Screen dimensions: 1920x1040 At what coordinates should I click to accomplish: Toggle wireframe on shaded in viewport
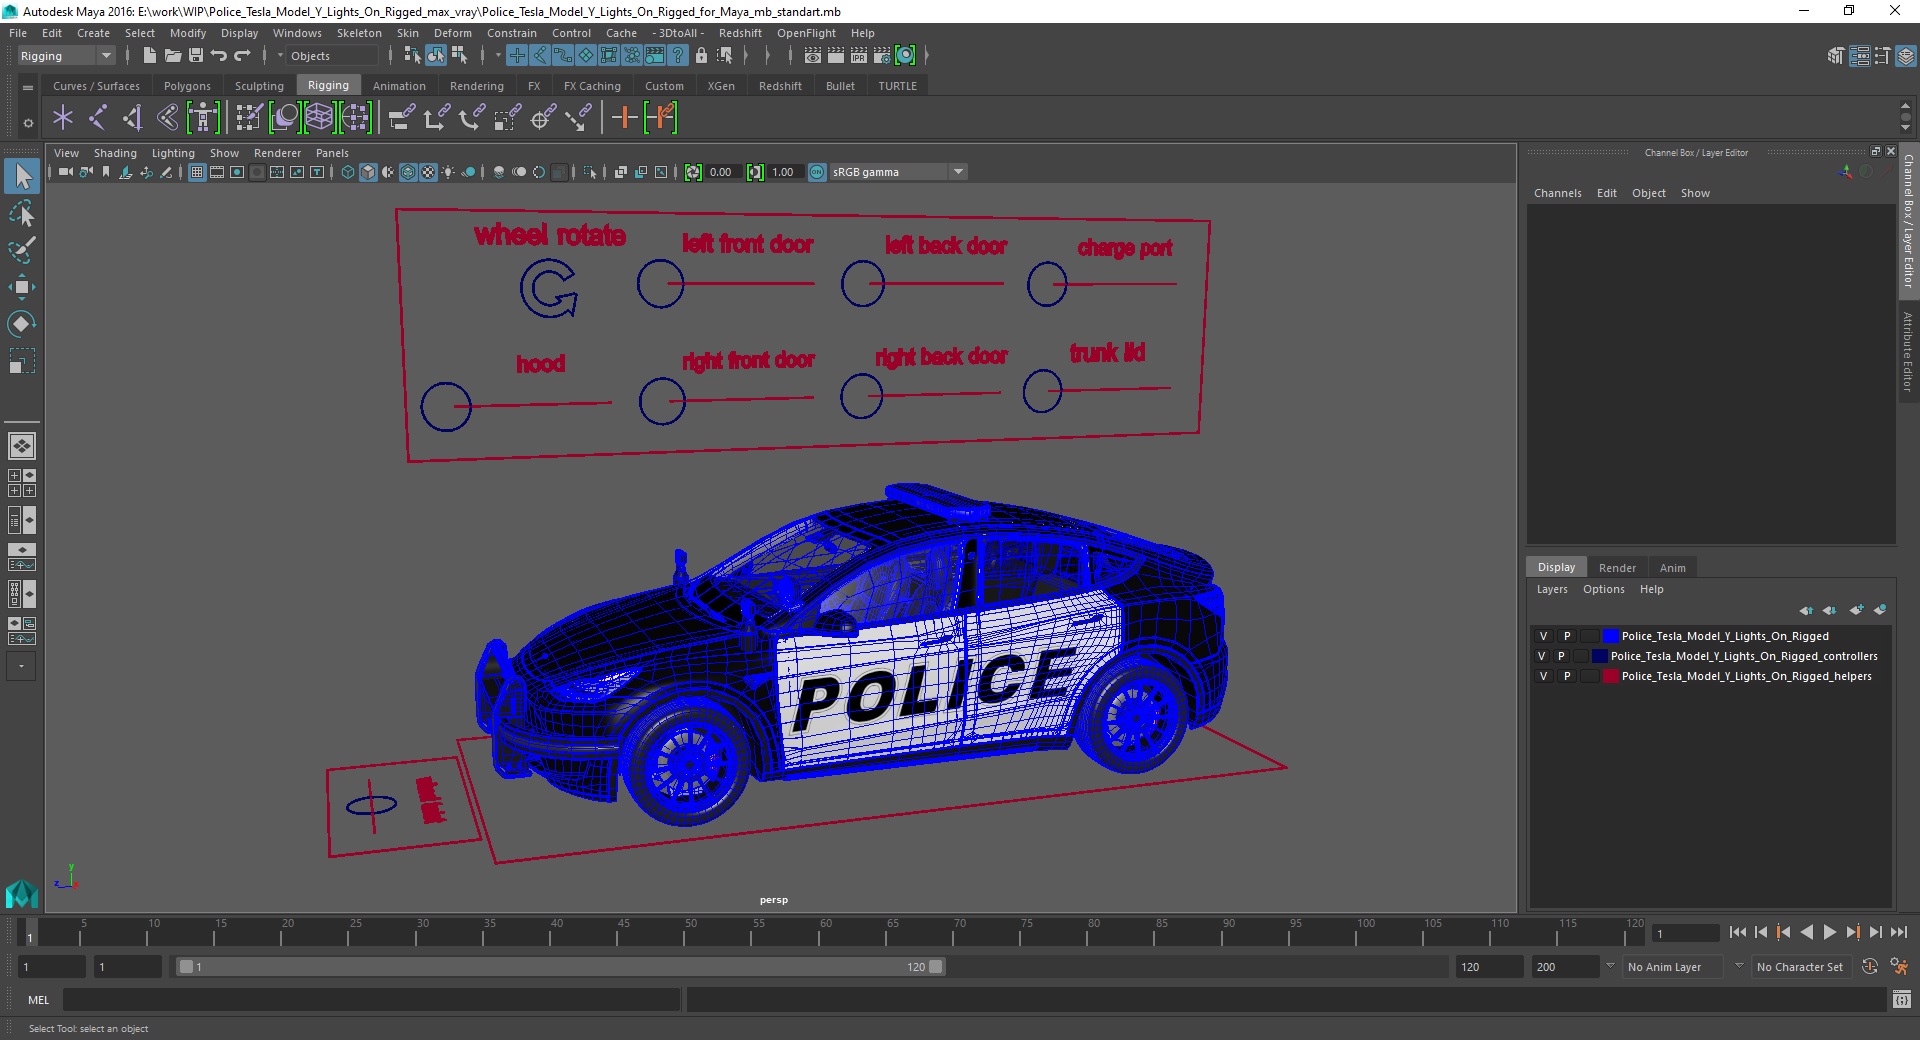(408, 172)
